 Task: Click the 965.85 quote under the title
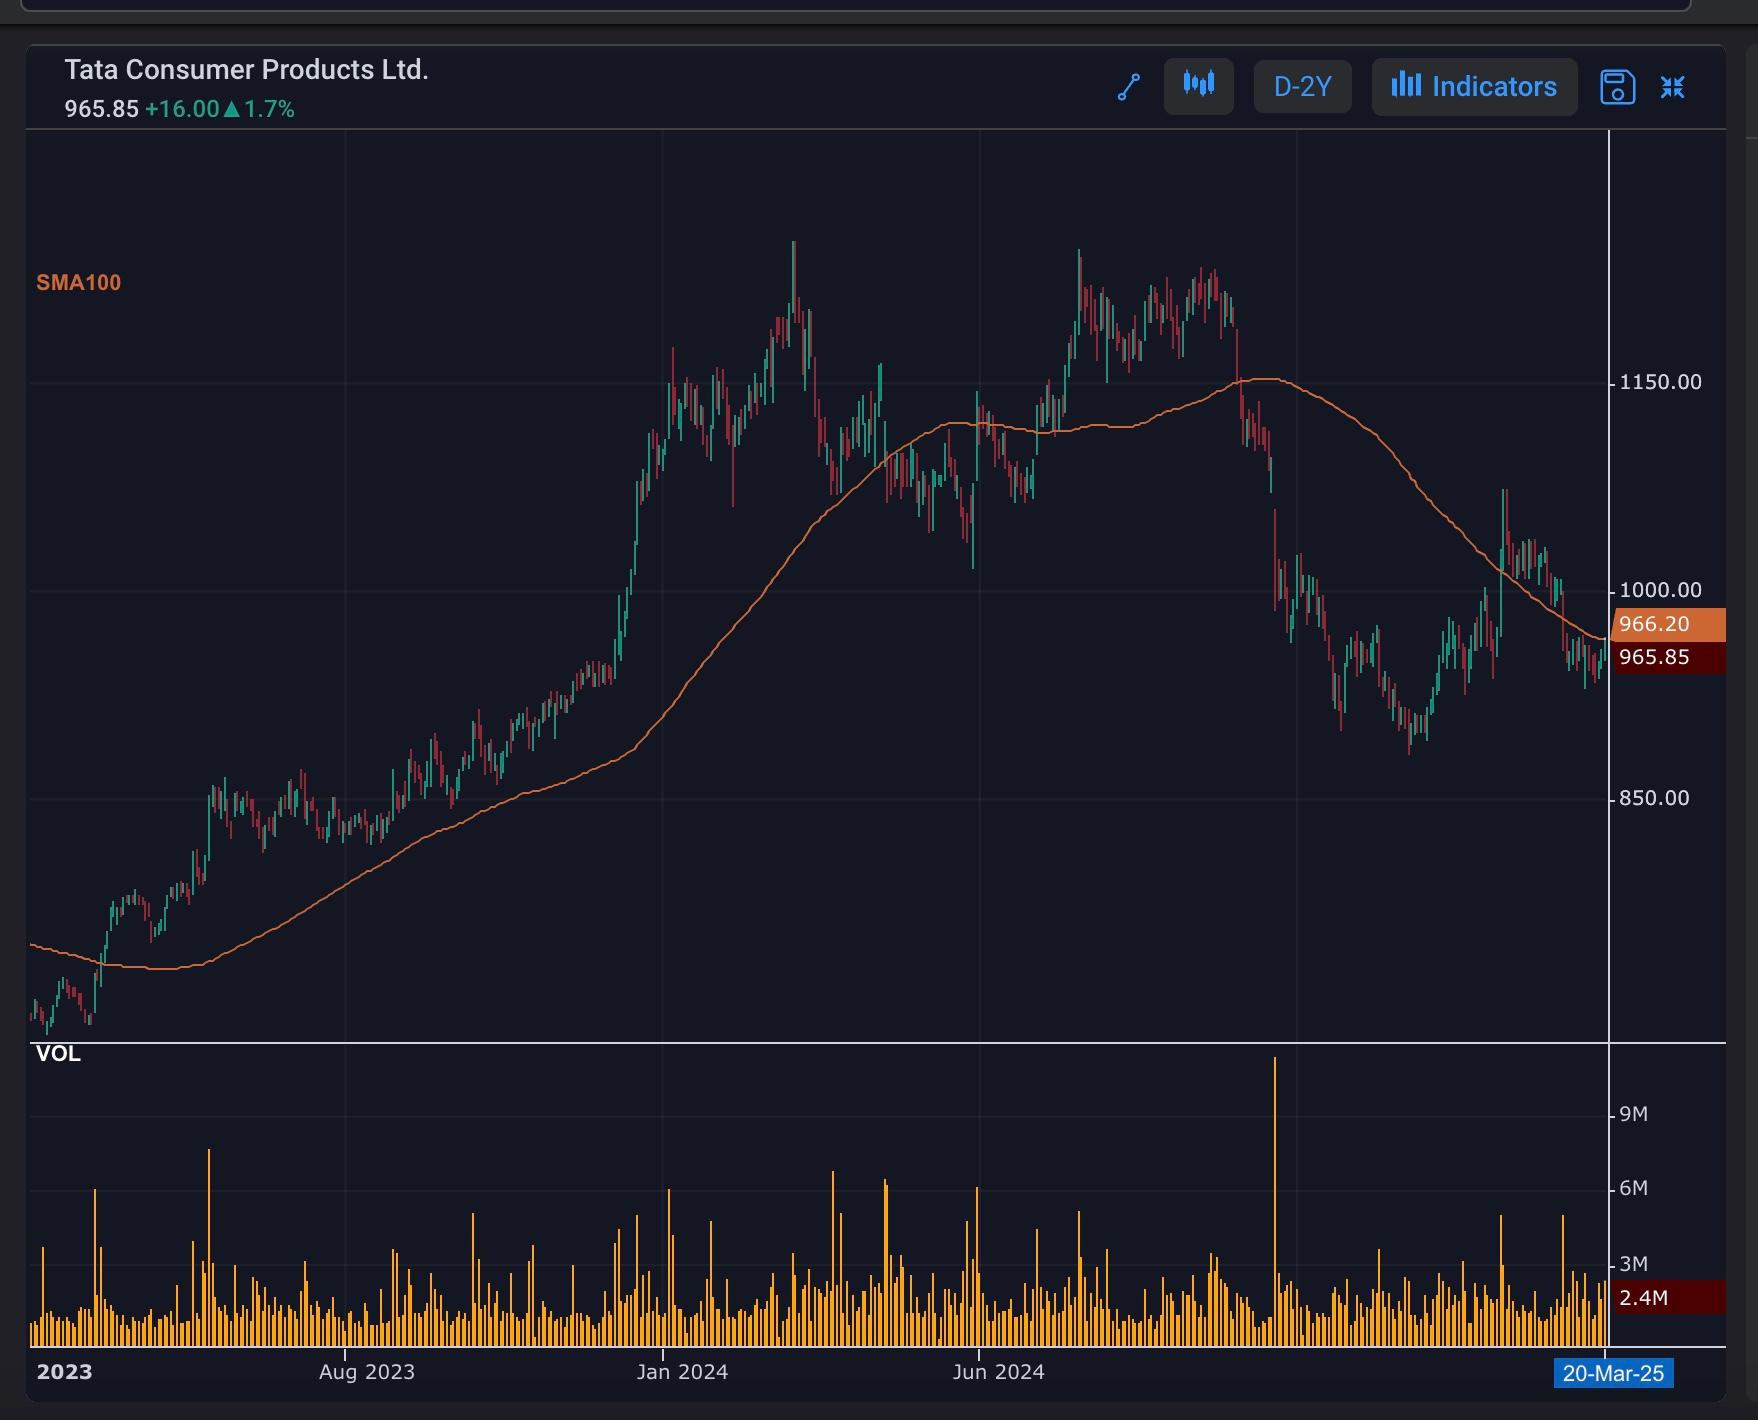click(102, 109)
